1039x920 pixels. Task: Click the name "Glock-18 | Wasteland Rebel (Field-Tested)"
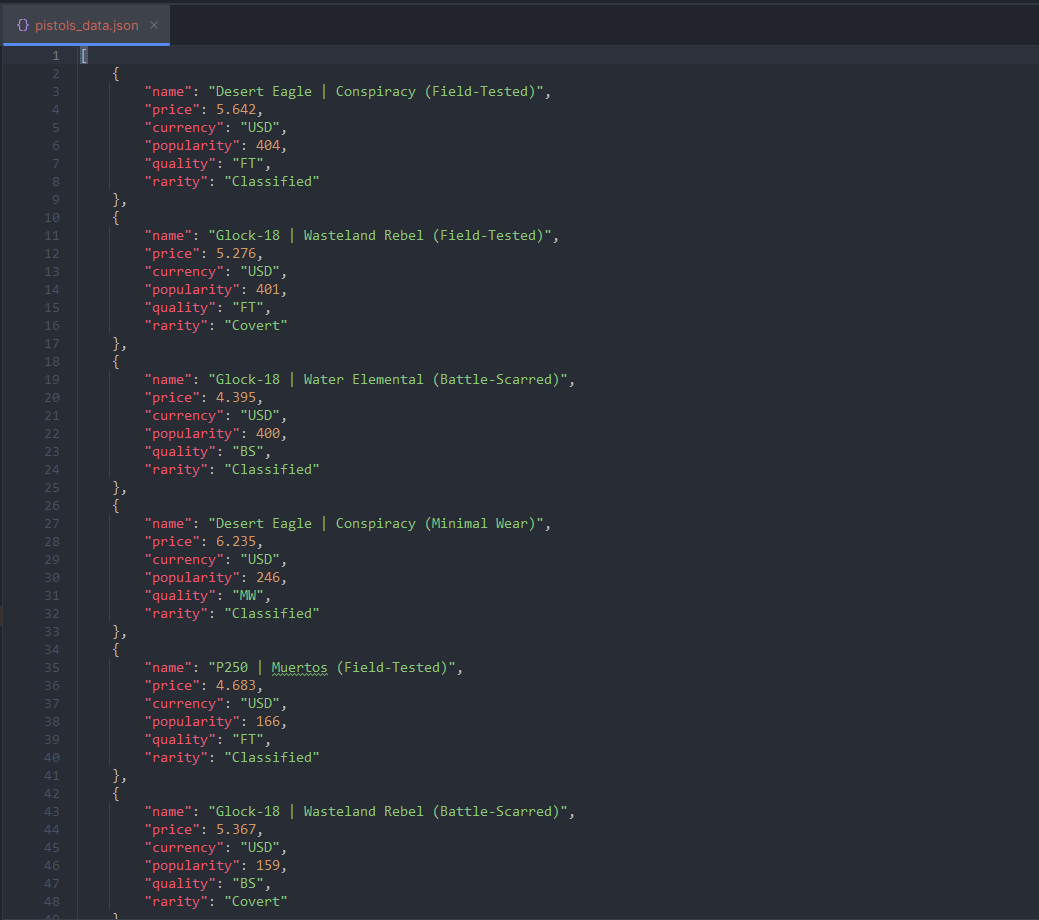(x=380, y=235)
